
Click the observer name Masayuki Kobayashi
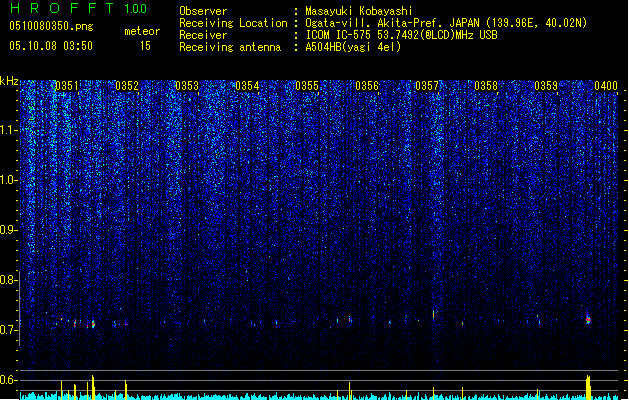pos(358,11)
